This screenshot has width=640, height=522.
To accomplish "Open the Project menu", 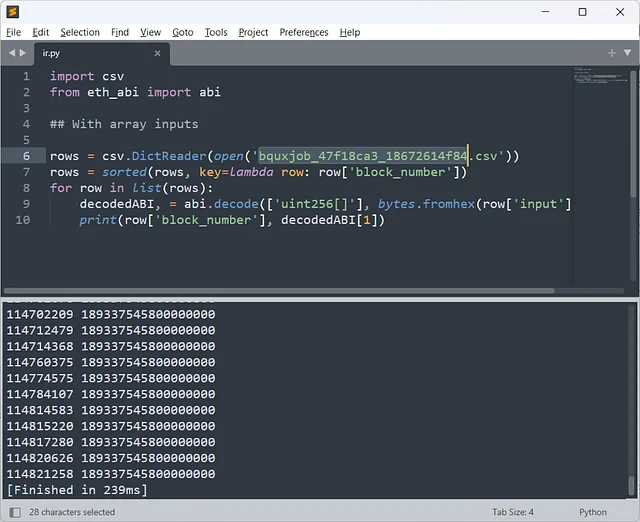I will [x=253, y=32].
